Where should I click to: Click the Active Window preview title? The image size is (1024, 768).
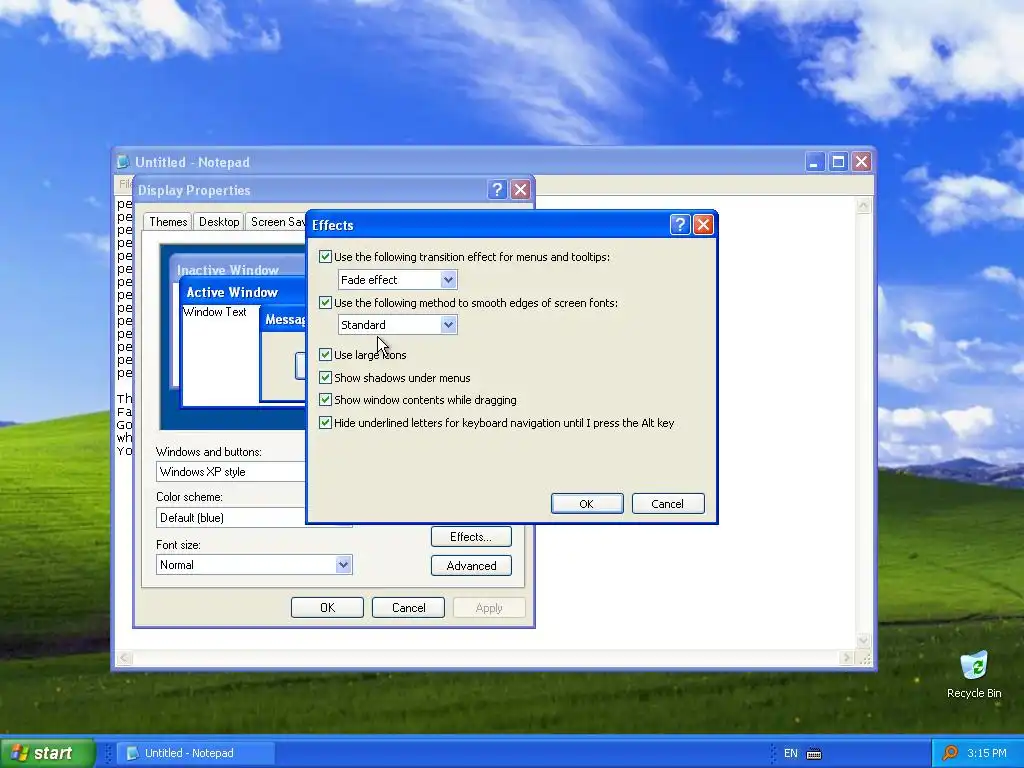coord(232,292)
